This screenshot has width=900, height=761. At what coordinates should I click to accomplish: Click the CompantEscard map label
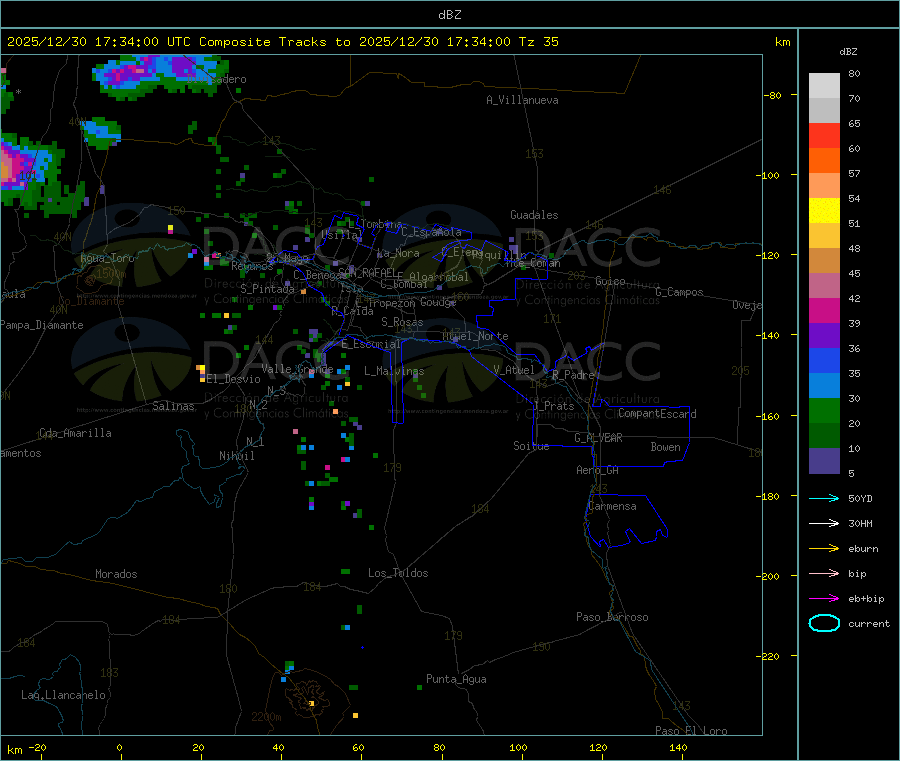657,414
